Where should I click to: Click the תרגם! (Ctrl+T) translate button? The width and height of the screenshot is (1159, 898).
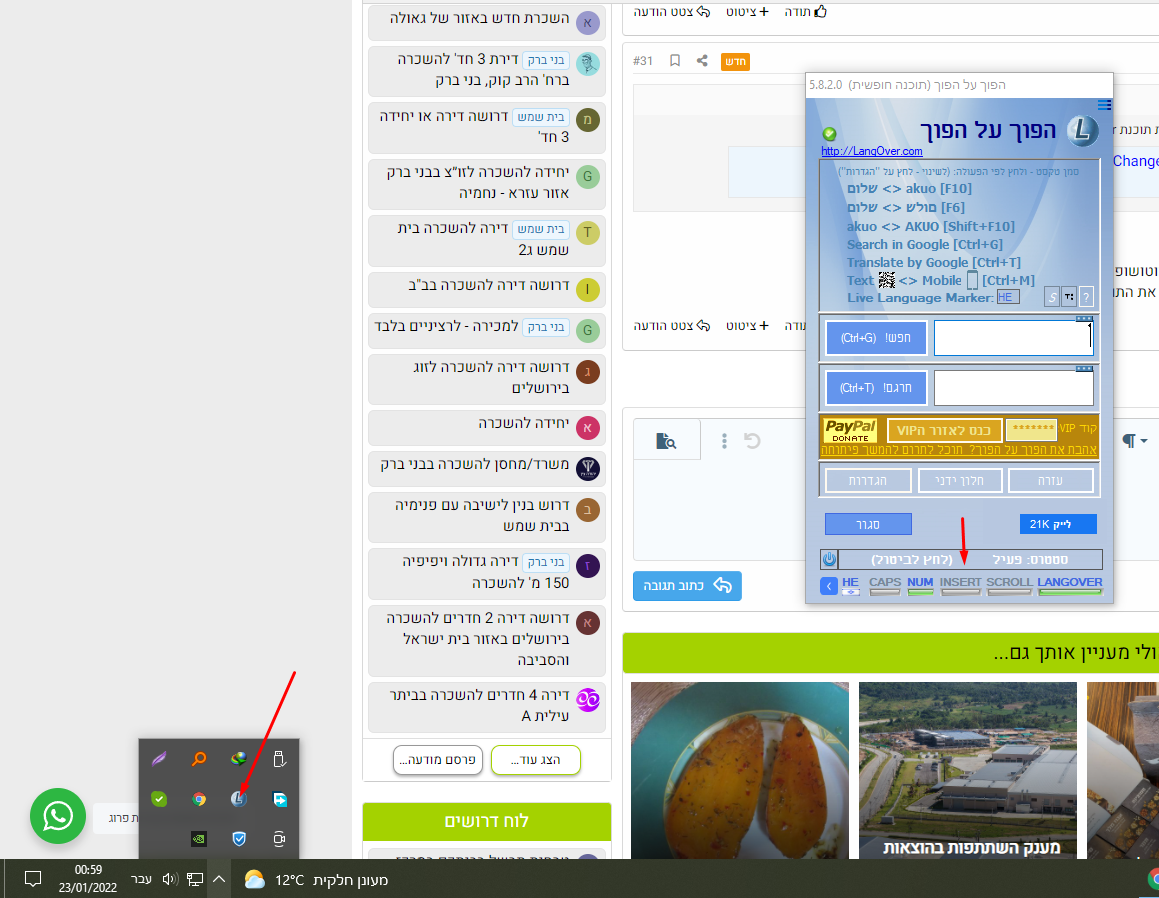876,387
